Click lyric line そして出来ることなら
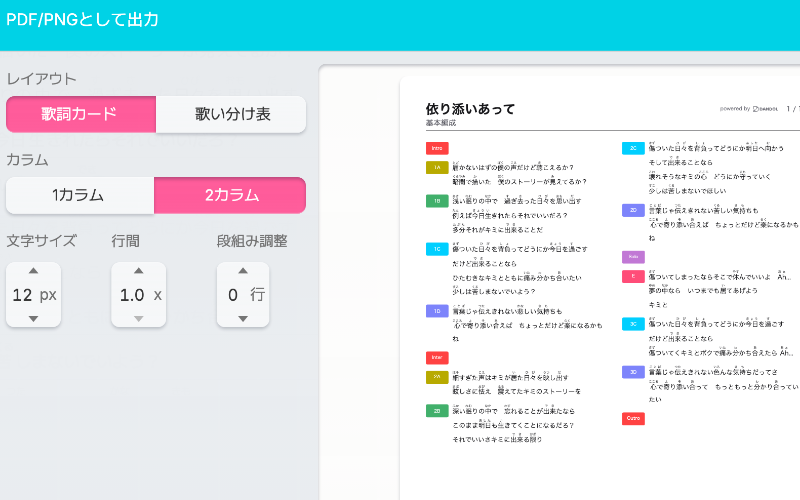800x500 pixels. [681, 162]
